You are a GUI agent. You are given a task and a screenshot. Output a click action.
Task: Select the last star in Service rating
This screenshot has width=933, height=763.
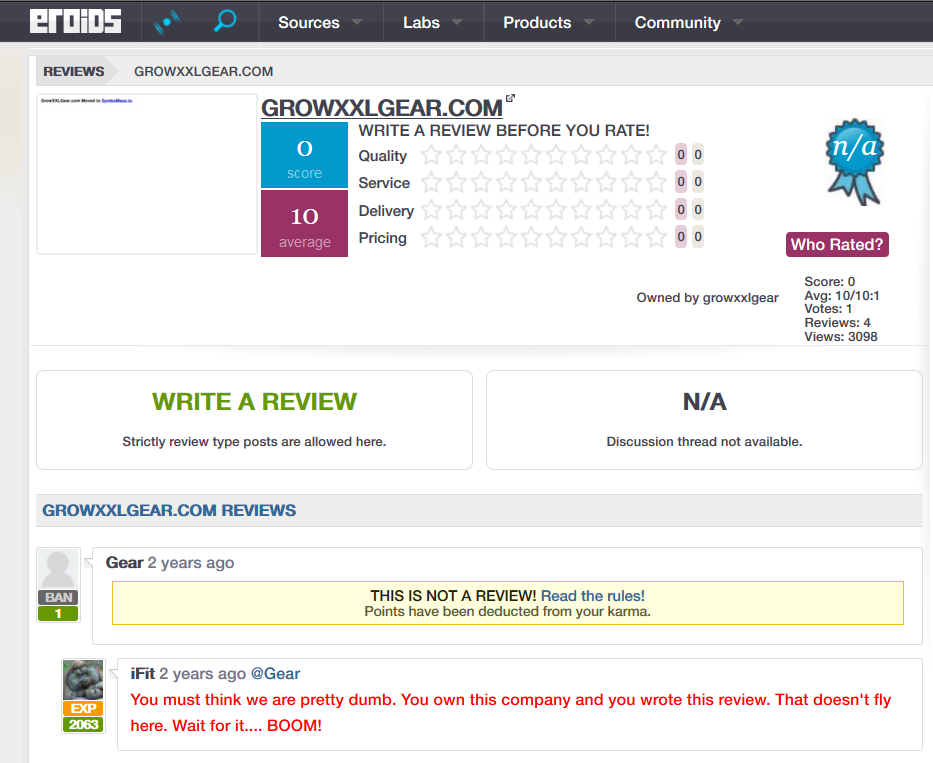656,182
